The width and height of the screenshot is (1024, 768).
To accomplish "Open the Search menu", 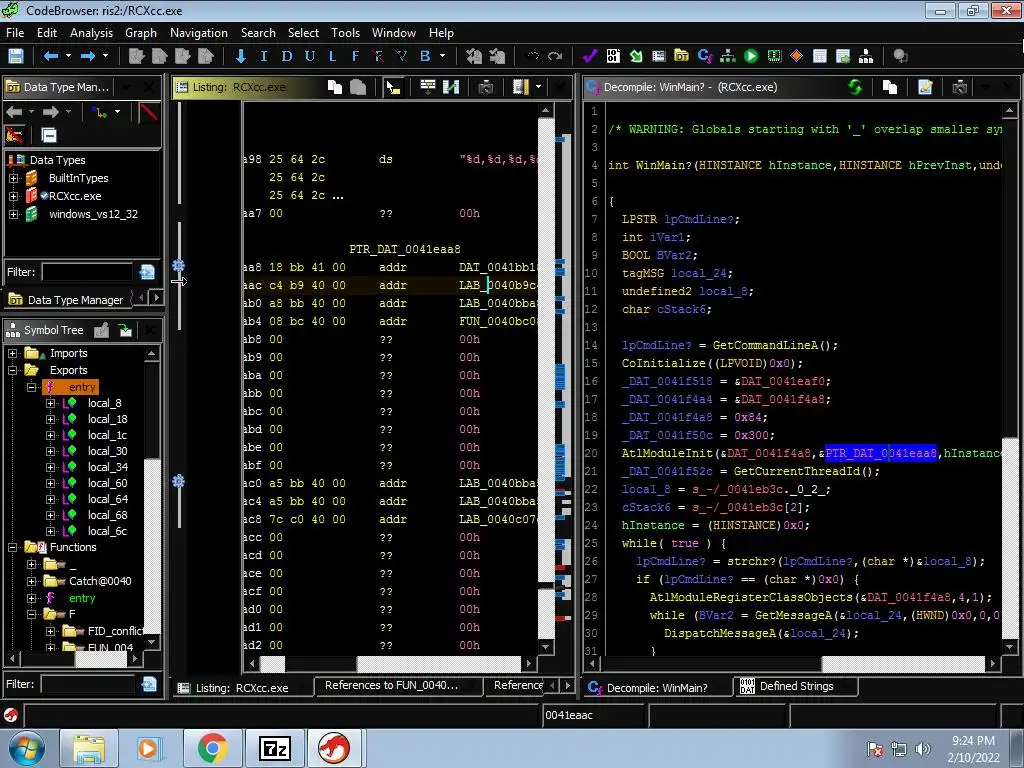I will coord(258,33).
